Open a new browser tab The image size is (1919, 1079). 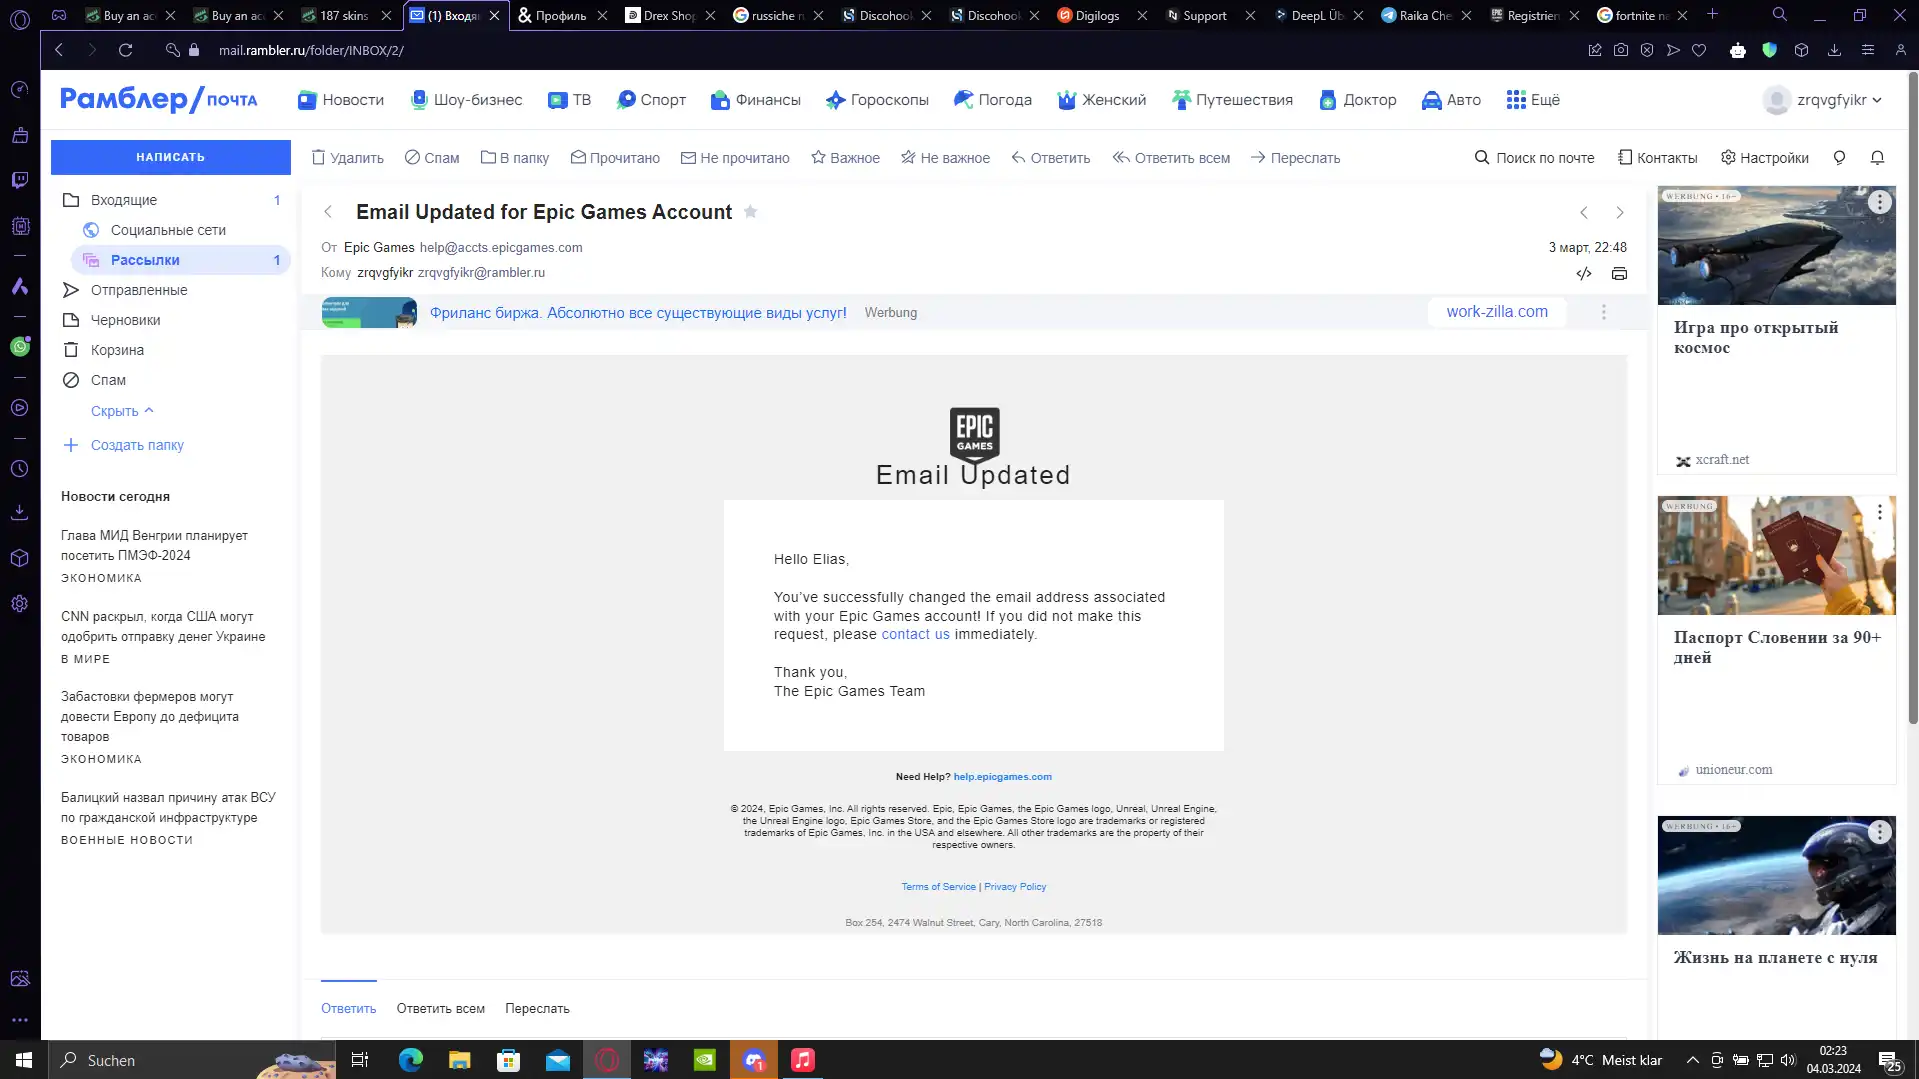[x=1712, y=14]
